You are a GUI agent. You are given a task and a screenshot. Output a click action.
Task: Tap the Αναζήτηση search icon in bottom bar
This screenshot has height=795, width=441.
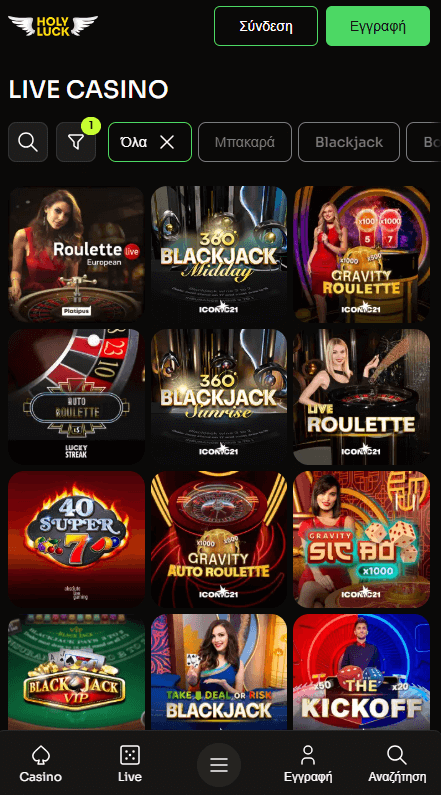397,755
